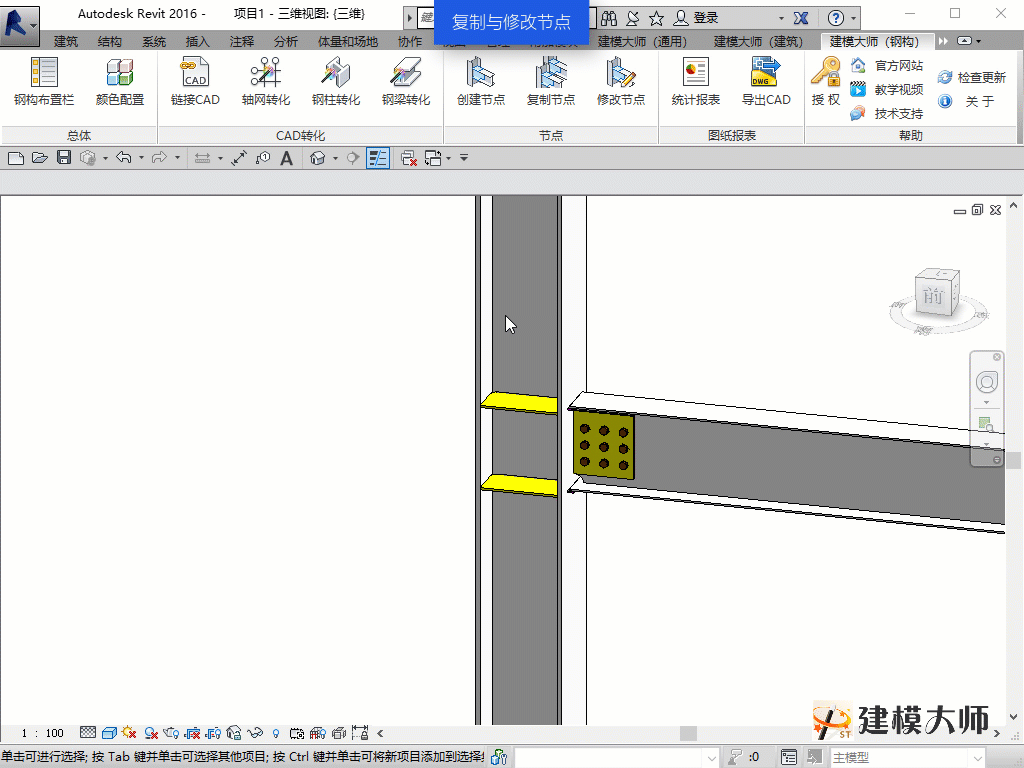Create a new project from quick access toolbar
Image resolution: width=1024 pixels, height=768 pixels.
click(16, 158)
